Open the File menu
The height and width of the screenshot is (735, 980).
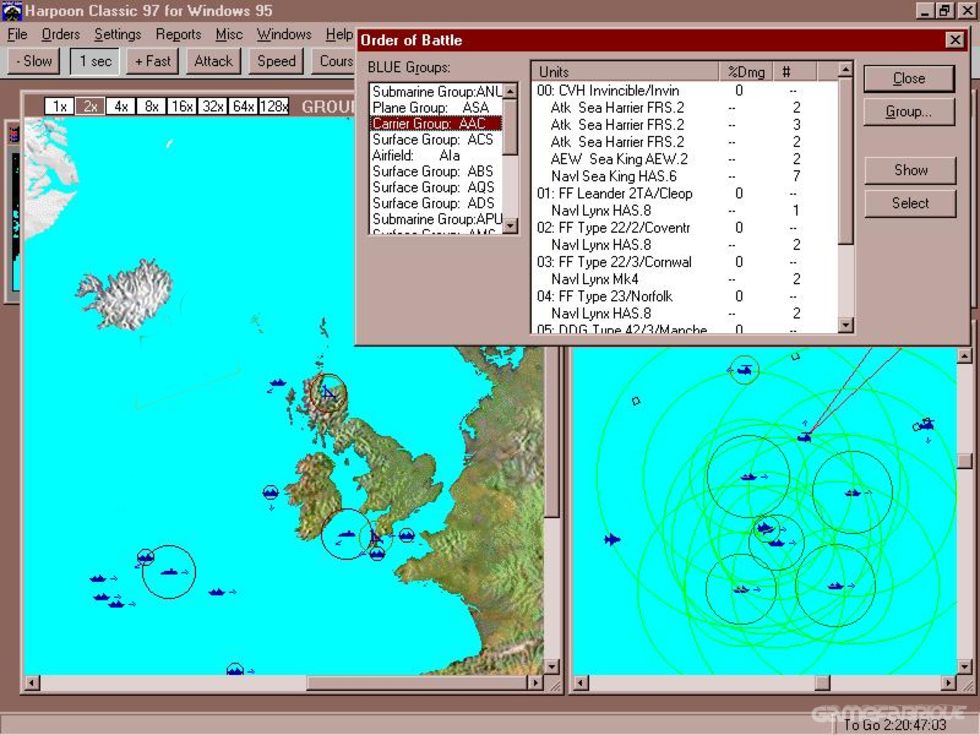pos(17,34)
